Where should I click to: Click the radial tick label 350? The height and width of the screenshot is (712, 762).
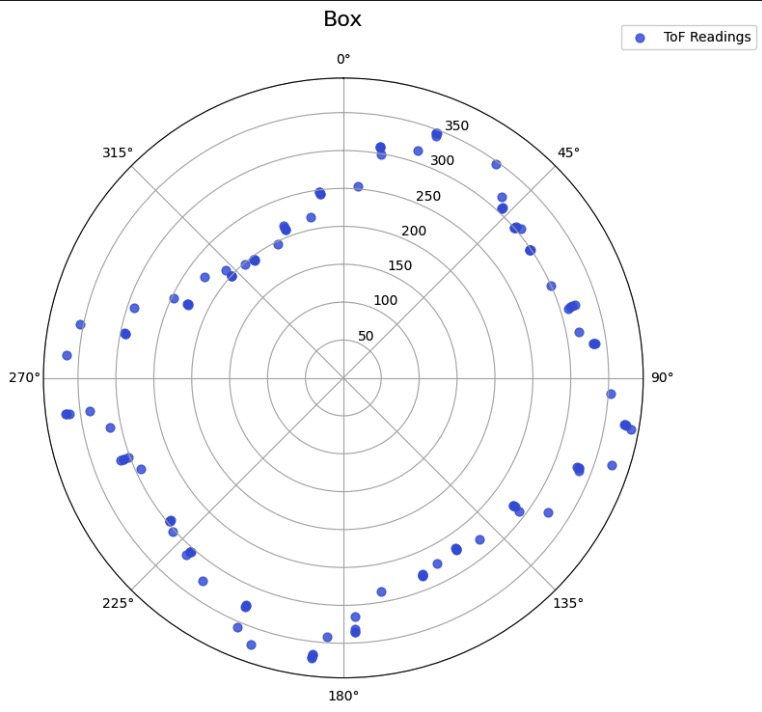pos(457,126)
